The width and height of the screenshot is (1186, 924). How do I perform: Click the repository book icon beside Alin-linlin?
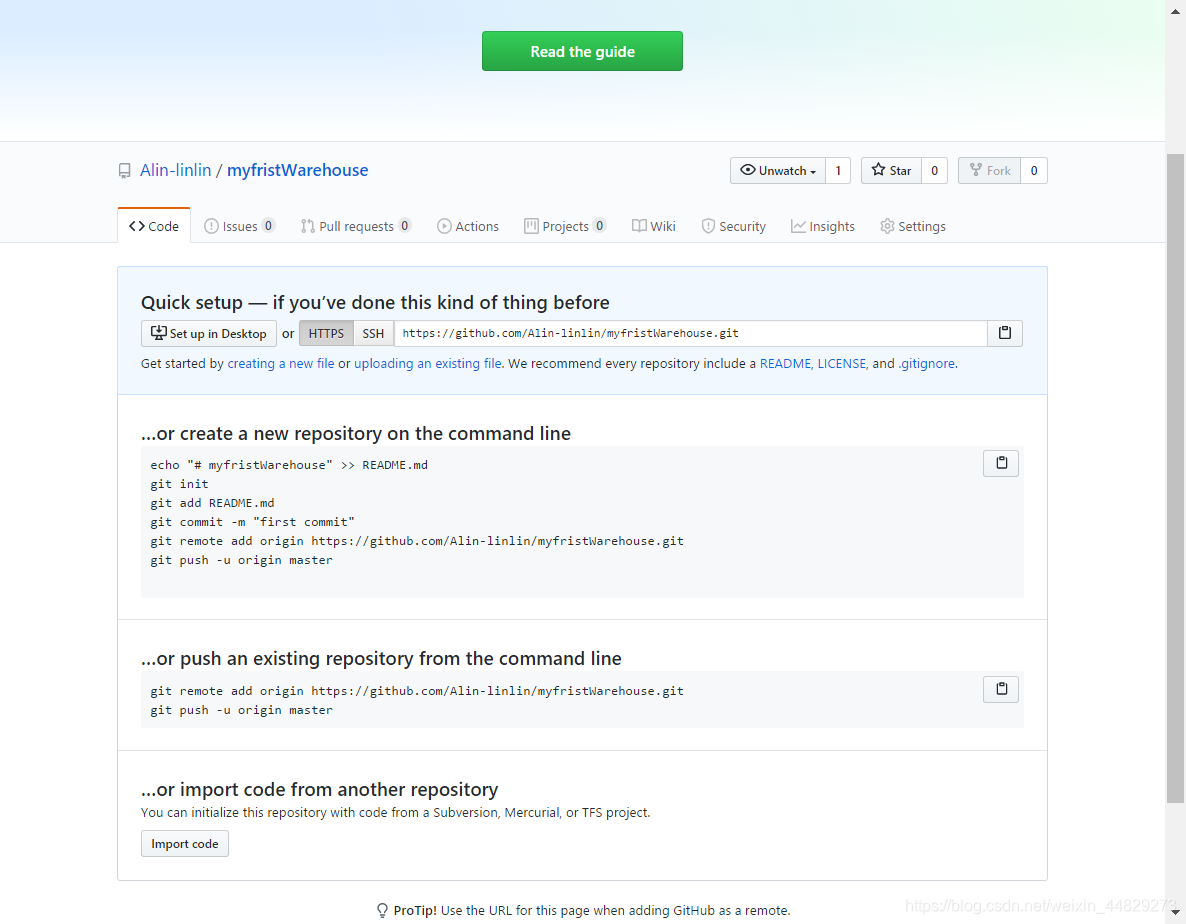(125, 171)
